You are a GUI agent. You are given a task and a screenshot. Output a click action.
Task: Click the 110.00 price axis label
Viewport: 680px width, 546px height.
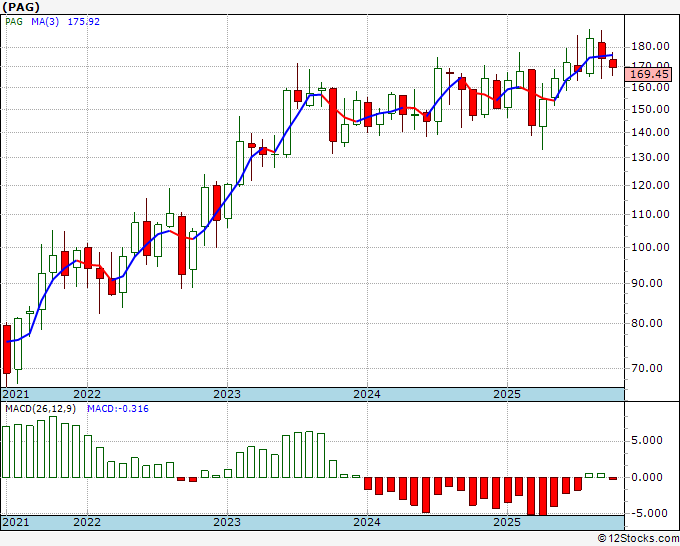(x=651, y=214)
